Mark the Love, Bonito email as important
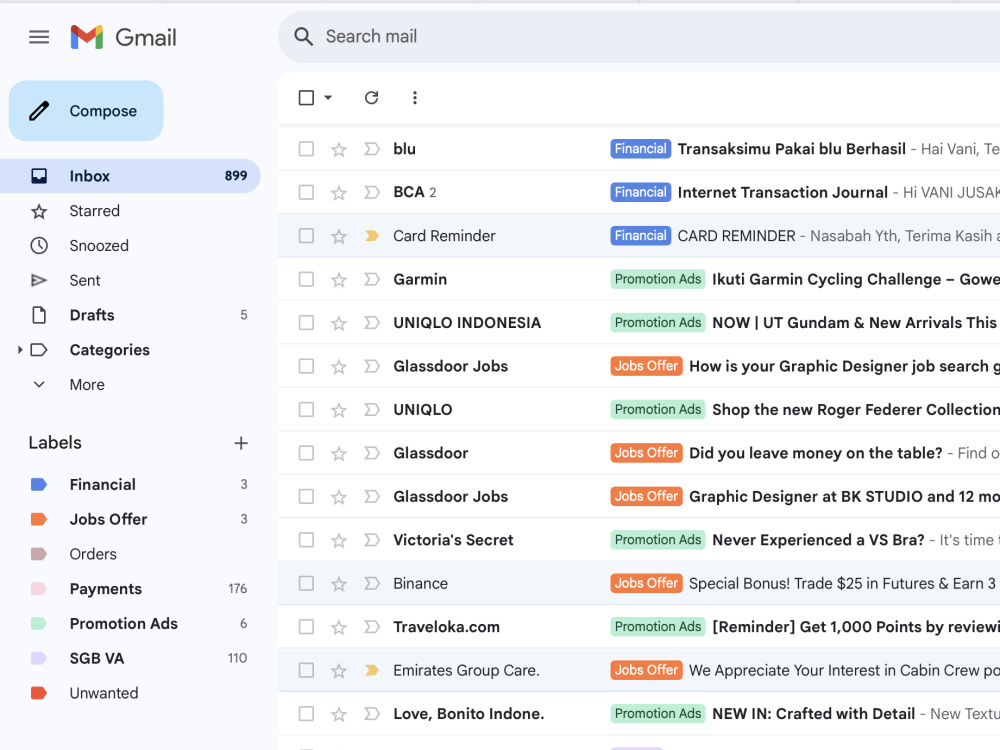The image size is (1000, 750). (x=372, y=714)
